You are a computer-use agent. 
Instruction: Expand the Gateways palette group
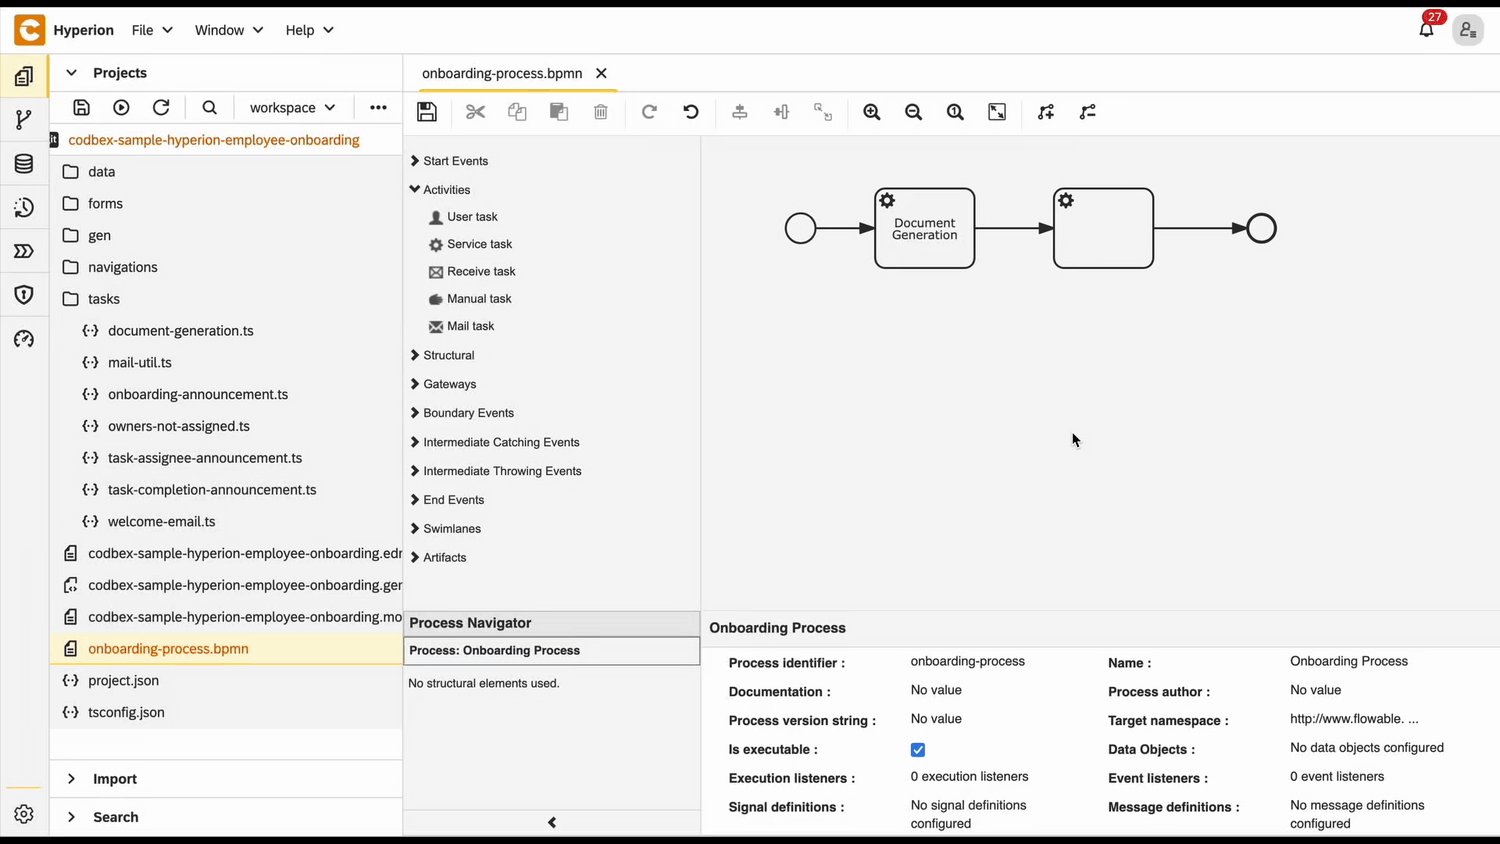pyautogui.click(x=449, y=384)
